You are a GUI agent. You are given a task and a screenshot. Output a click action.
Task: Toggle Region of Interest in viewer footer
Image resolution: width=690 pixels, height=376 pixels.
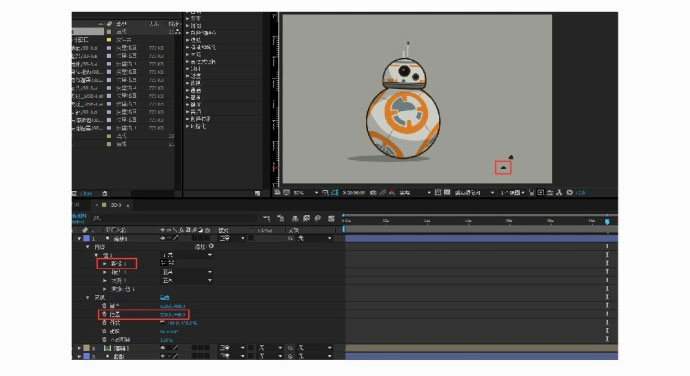click(x=438, y=192)
